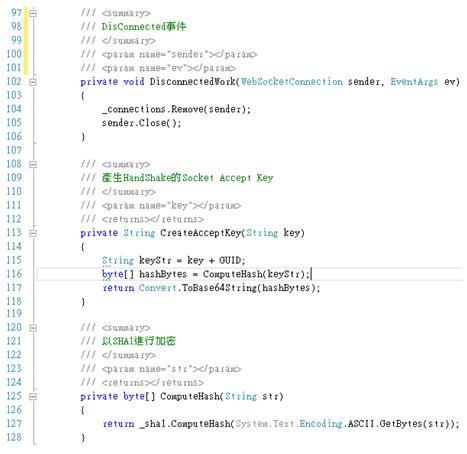This screenshot has width=467, height=454.
Task: Click the hashBytes variable declaration on line 116
Action: tap(163, 274)
